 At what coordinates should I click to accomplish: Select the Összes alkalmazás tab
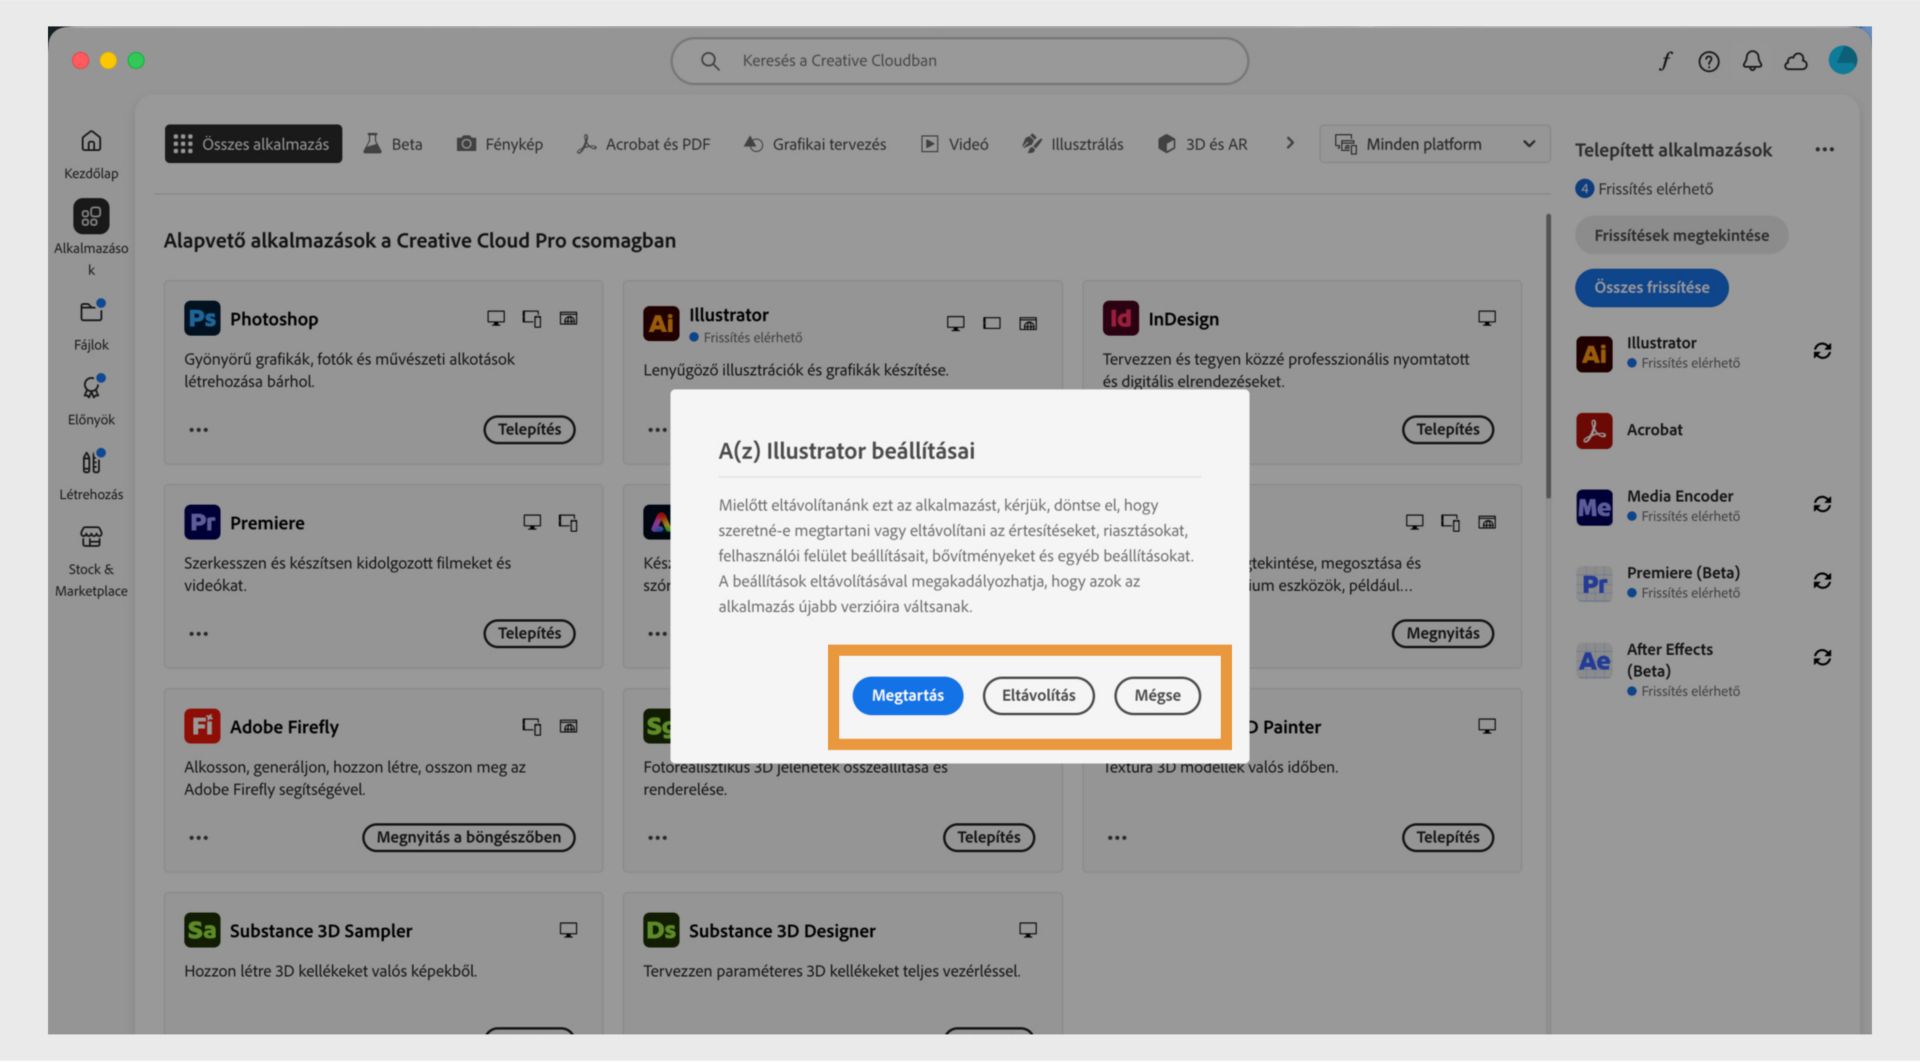pyautogui.click(x=253, y=144)
